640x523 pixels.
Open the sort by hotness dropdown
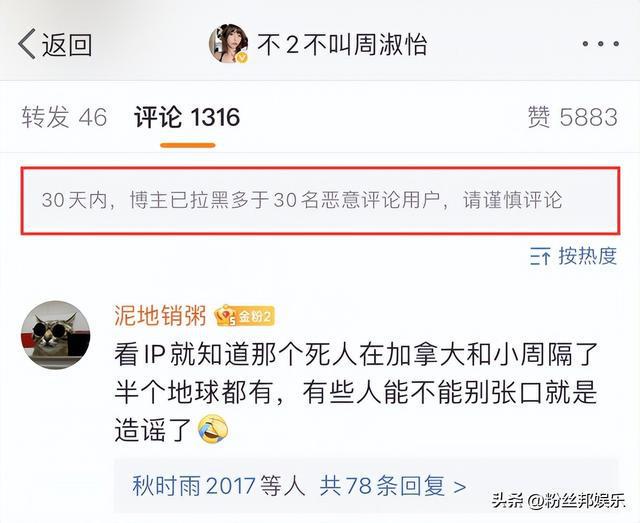click(x=573, y=256)
